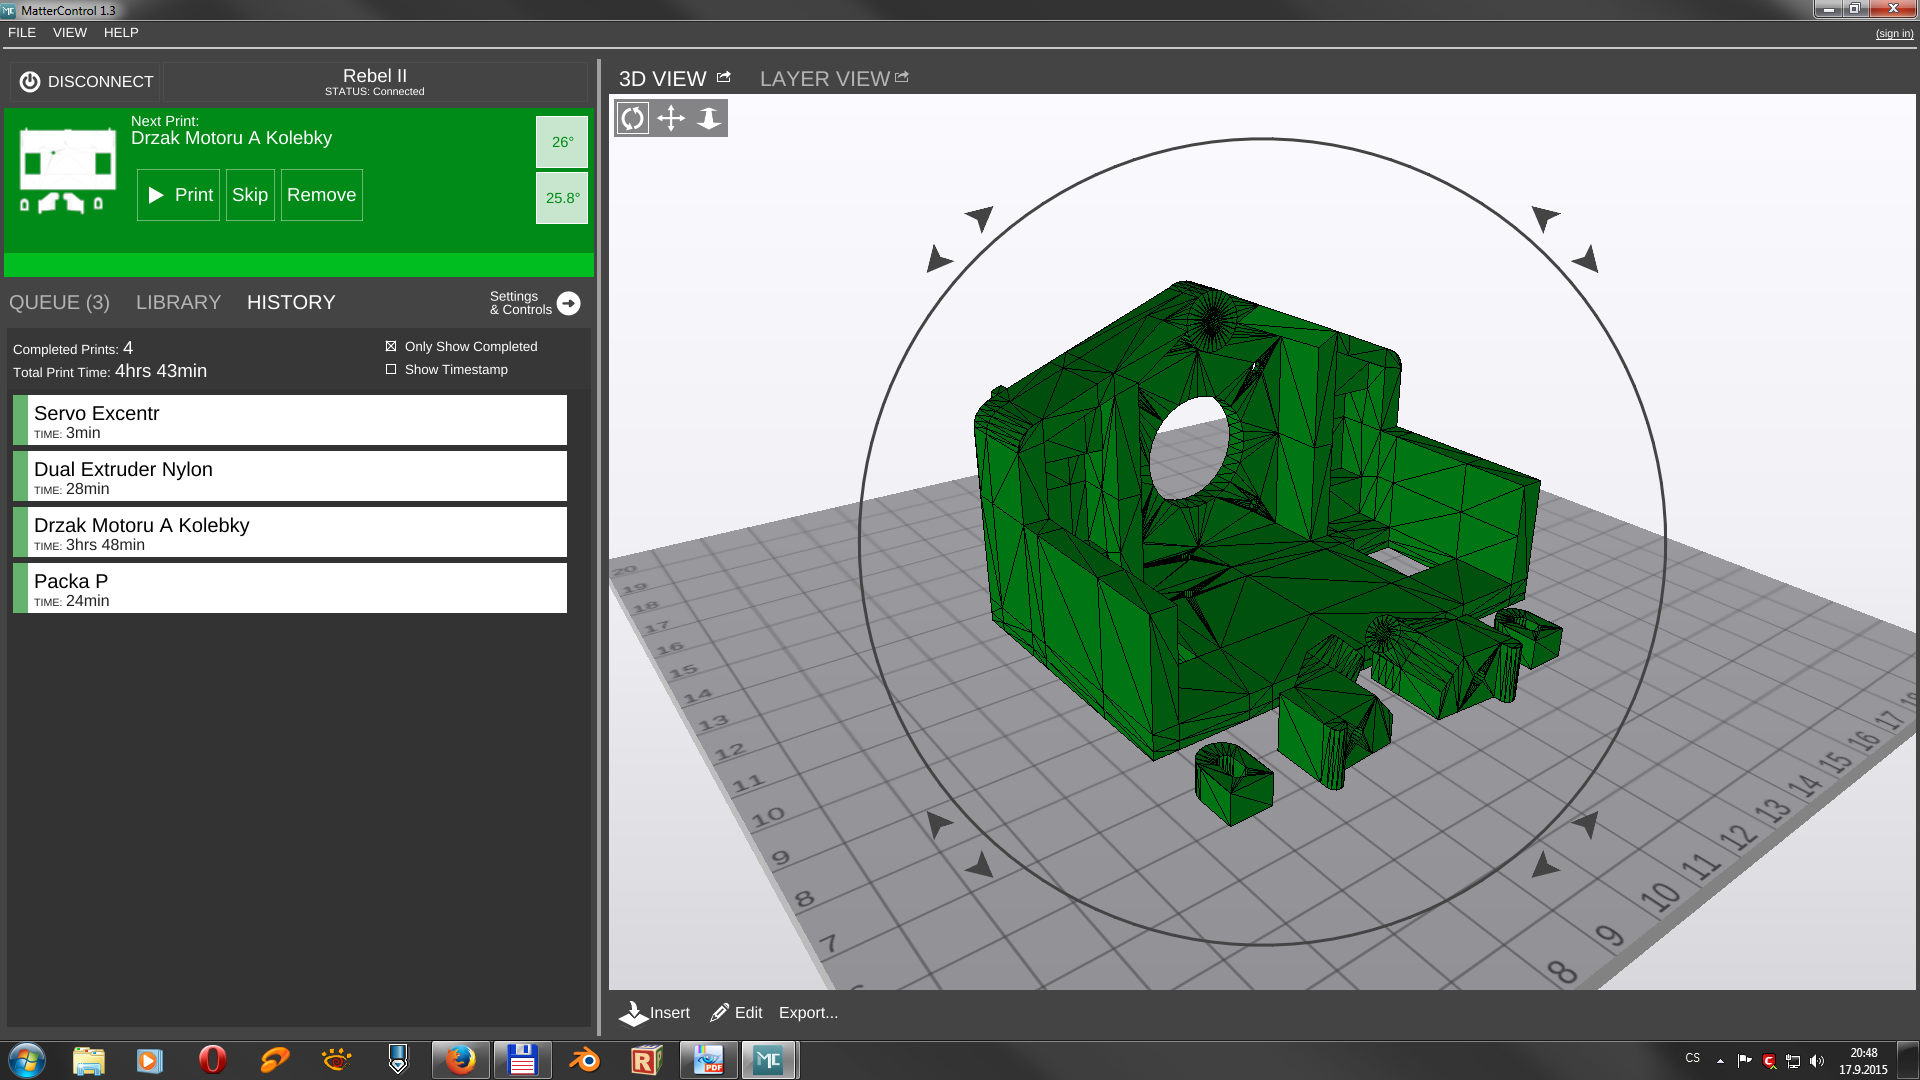Pop out the Layer View window
Viewport: 1920px width, 1080px height.
[x=902, y=77]
